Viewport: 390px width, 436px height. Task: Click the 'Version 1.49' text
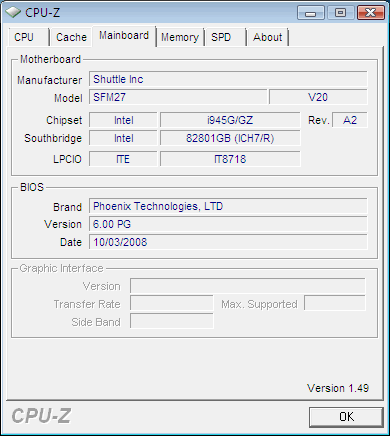338,388
